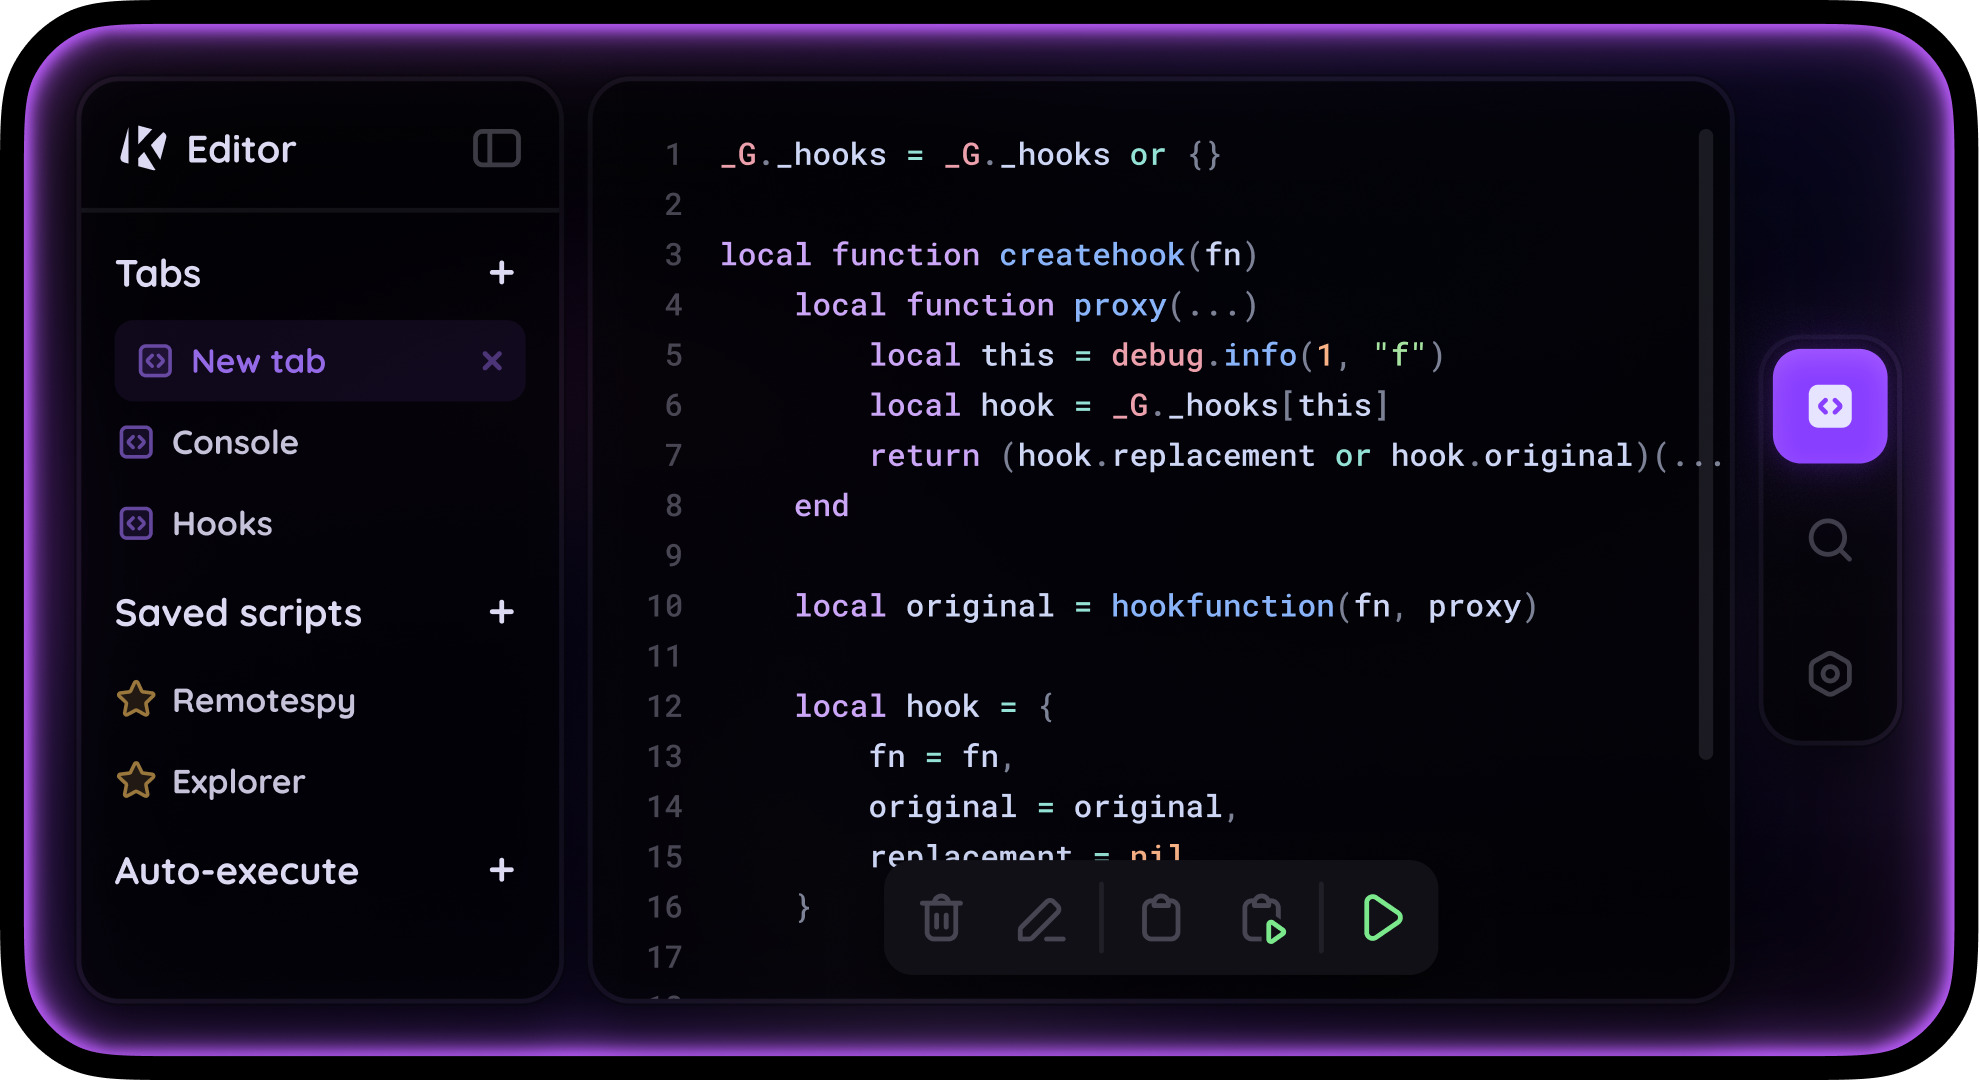This screenshot has width=1979, height=1080.
Task: Close the New tab item
Action: click(x=492, y=361)
